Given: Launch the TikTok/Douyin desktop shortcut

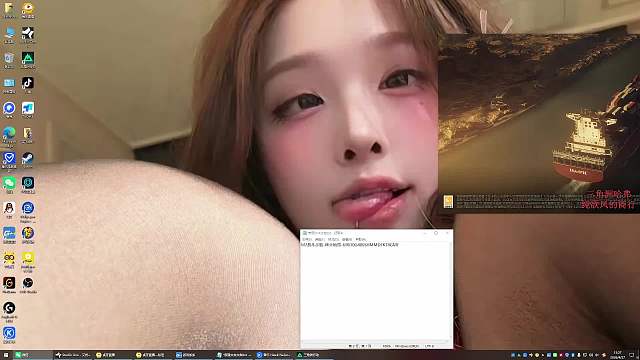Looking at the screenshot, I should [x=28, y=85].
